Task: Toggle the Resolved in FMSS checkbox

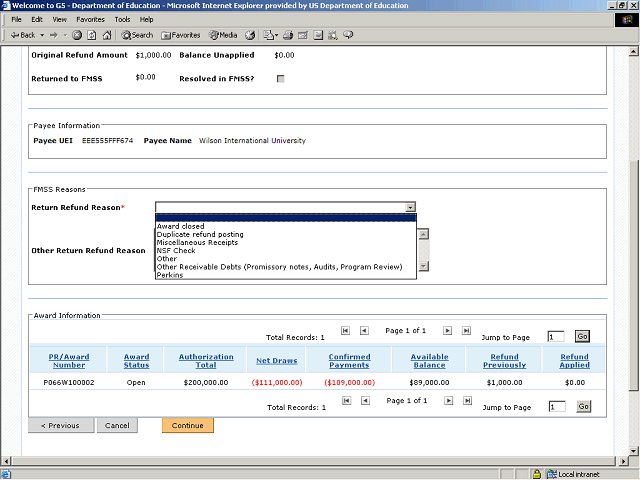Action: pos(280,78)
